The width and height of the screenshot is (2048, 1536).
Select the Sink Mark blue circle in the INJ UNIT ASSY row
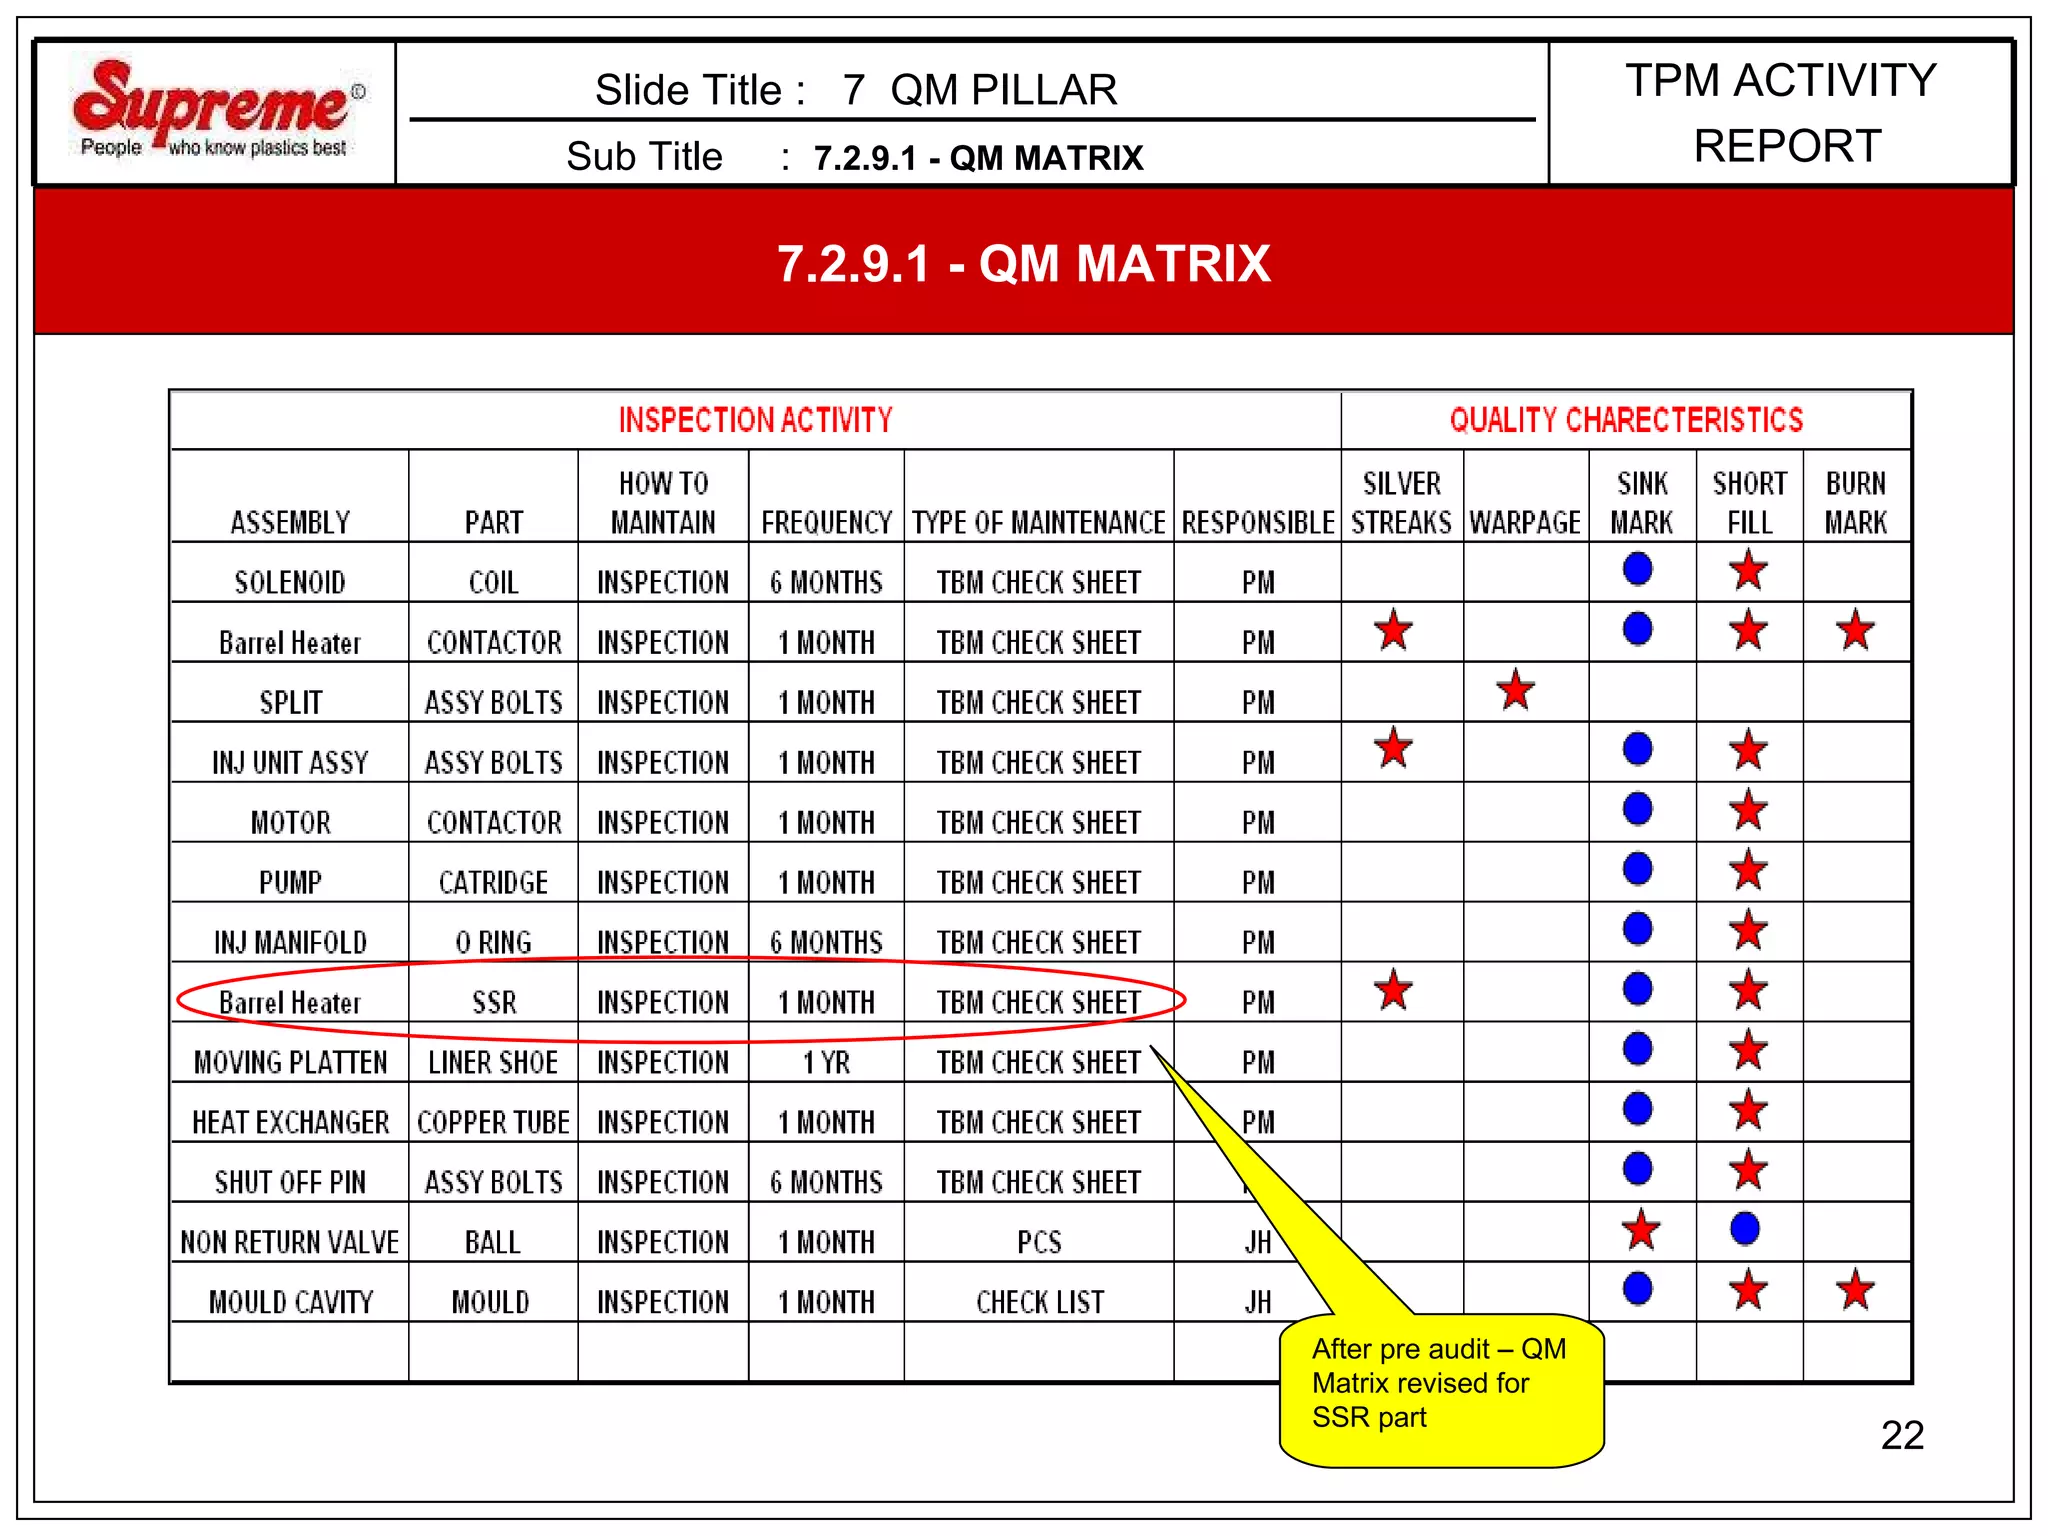(x=1637, y=748)
